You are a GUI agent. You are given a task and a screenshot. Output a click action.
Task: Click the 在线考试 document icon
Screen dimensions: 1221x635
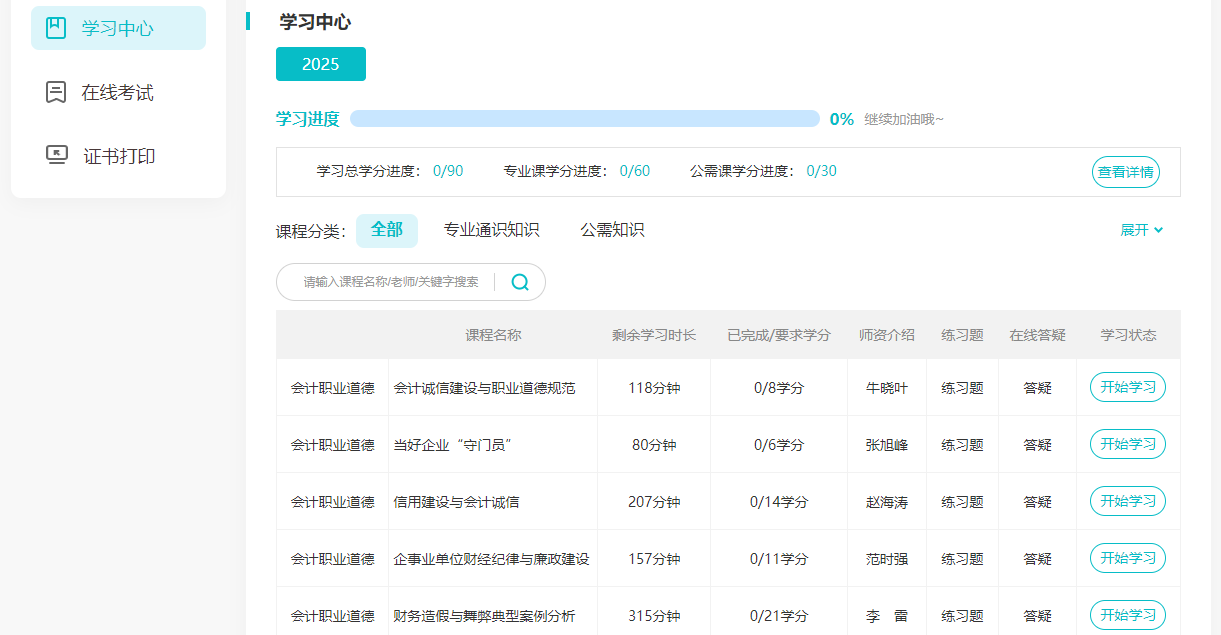pos(56,92)
